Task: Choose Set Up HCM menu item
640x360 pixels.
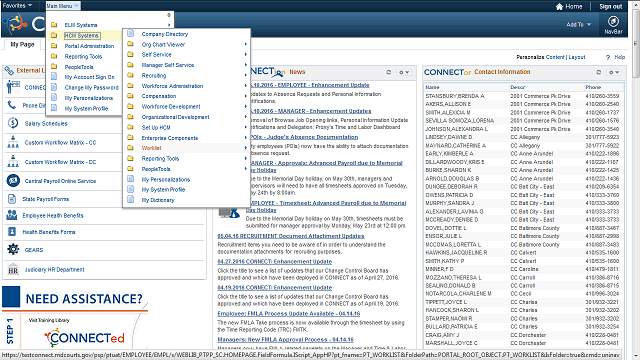Action: tap(156, 127)
